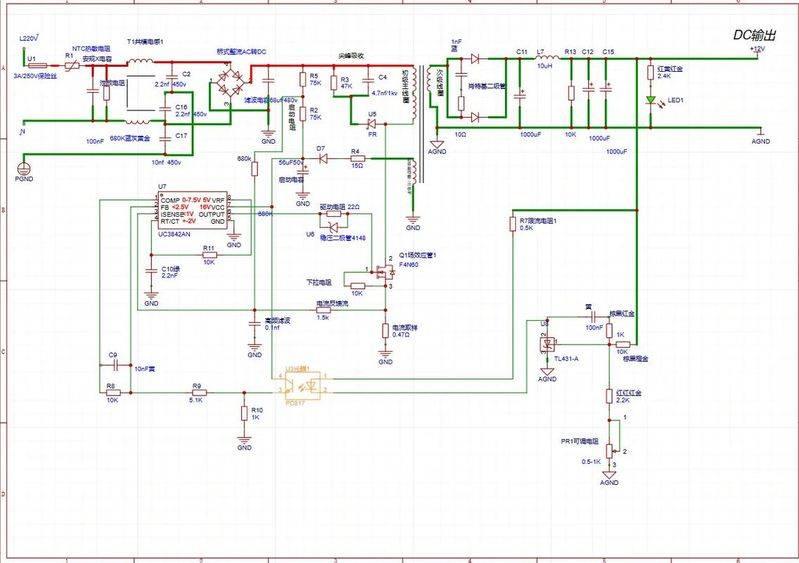Select the C10 2.2nF capacitor symbol
The height and width of the screenshot is (563, 799).
151,271
